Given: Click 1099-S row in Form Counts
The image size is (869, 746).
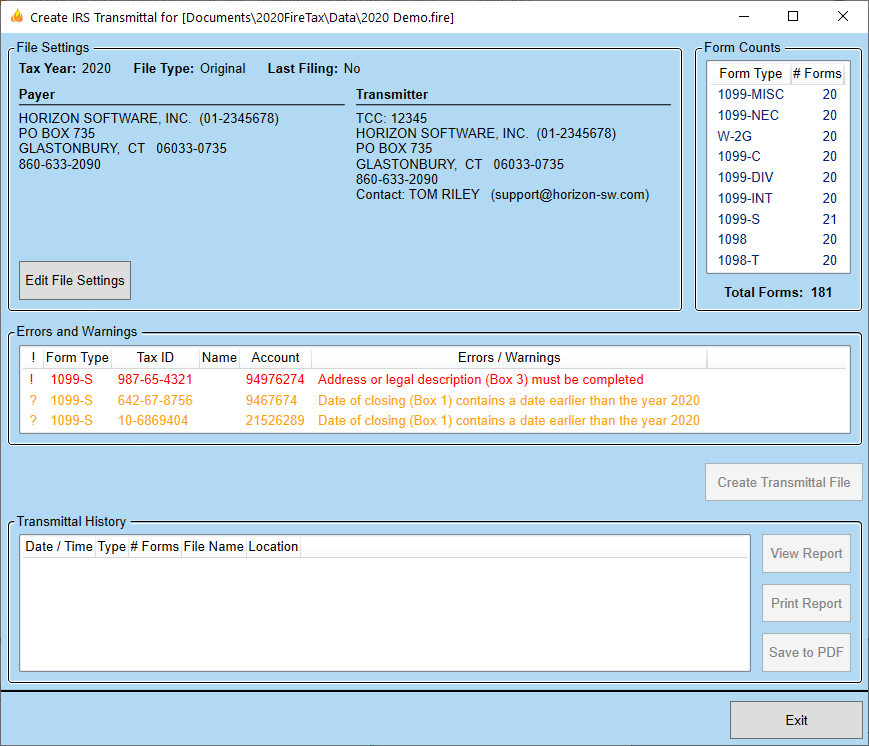Looking at the screenshot, I should click(777, 219).
